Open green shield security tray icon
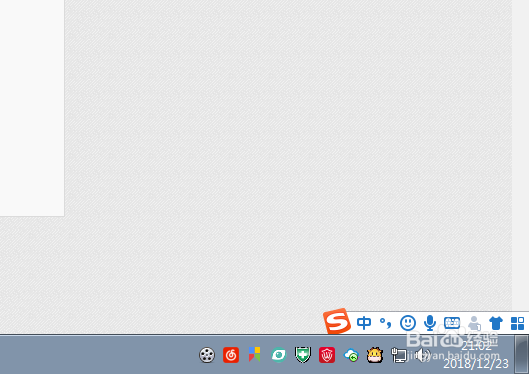Image resolution: width=529 pixels, height=374 pixels. click(x=303, y=355)
